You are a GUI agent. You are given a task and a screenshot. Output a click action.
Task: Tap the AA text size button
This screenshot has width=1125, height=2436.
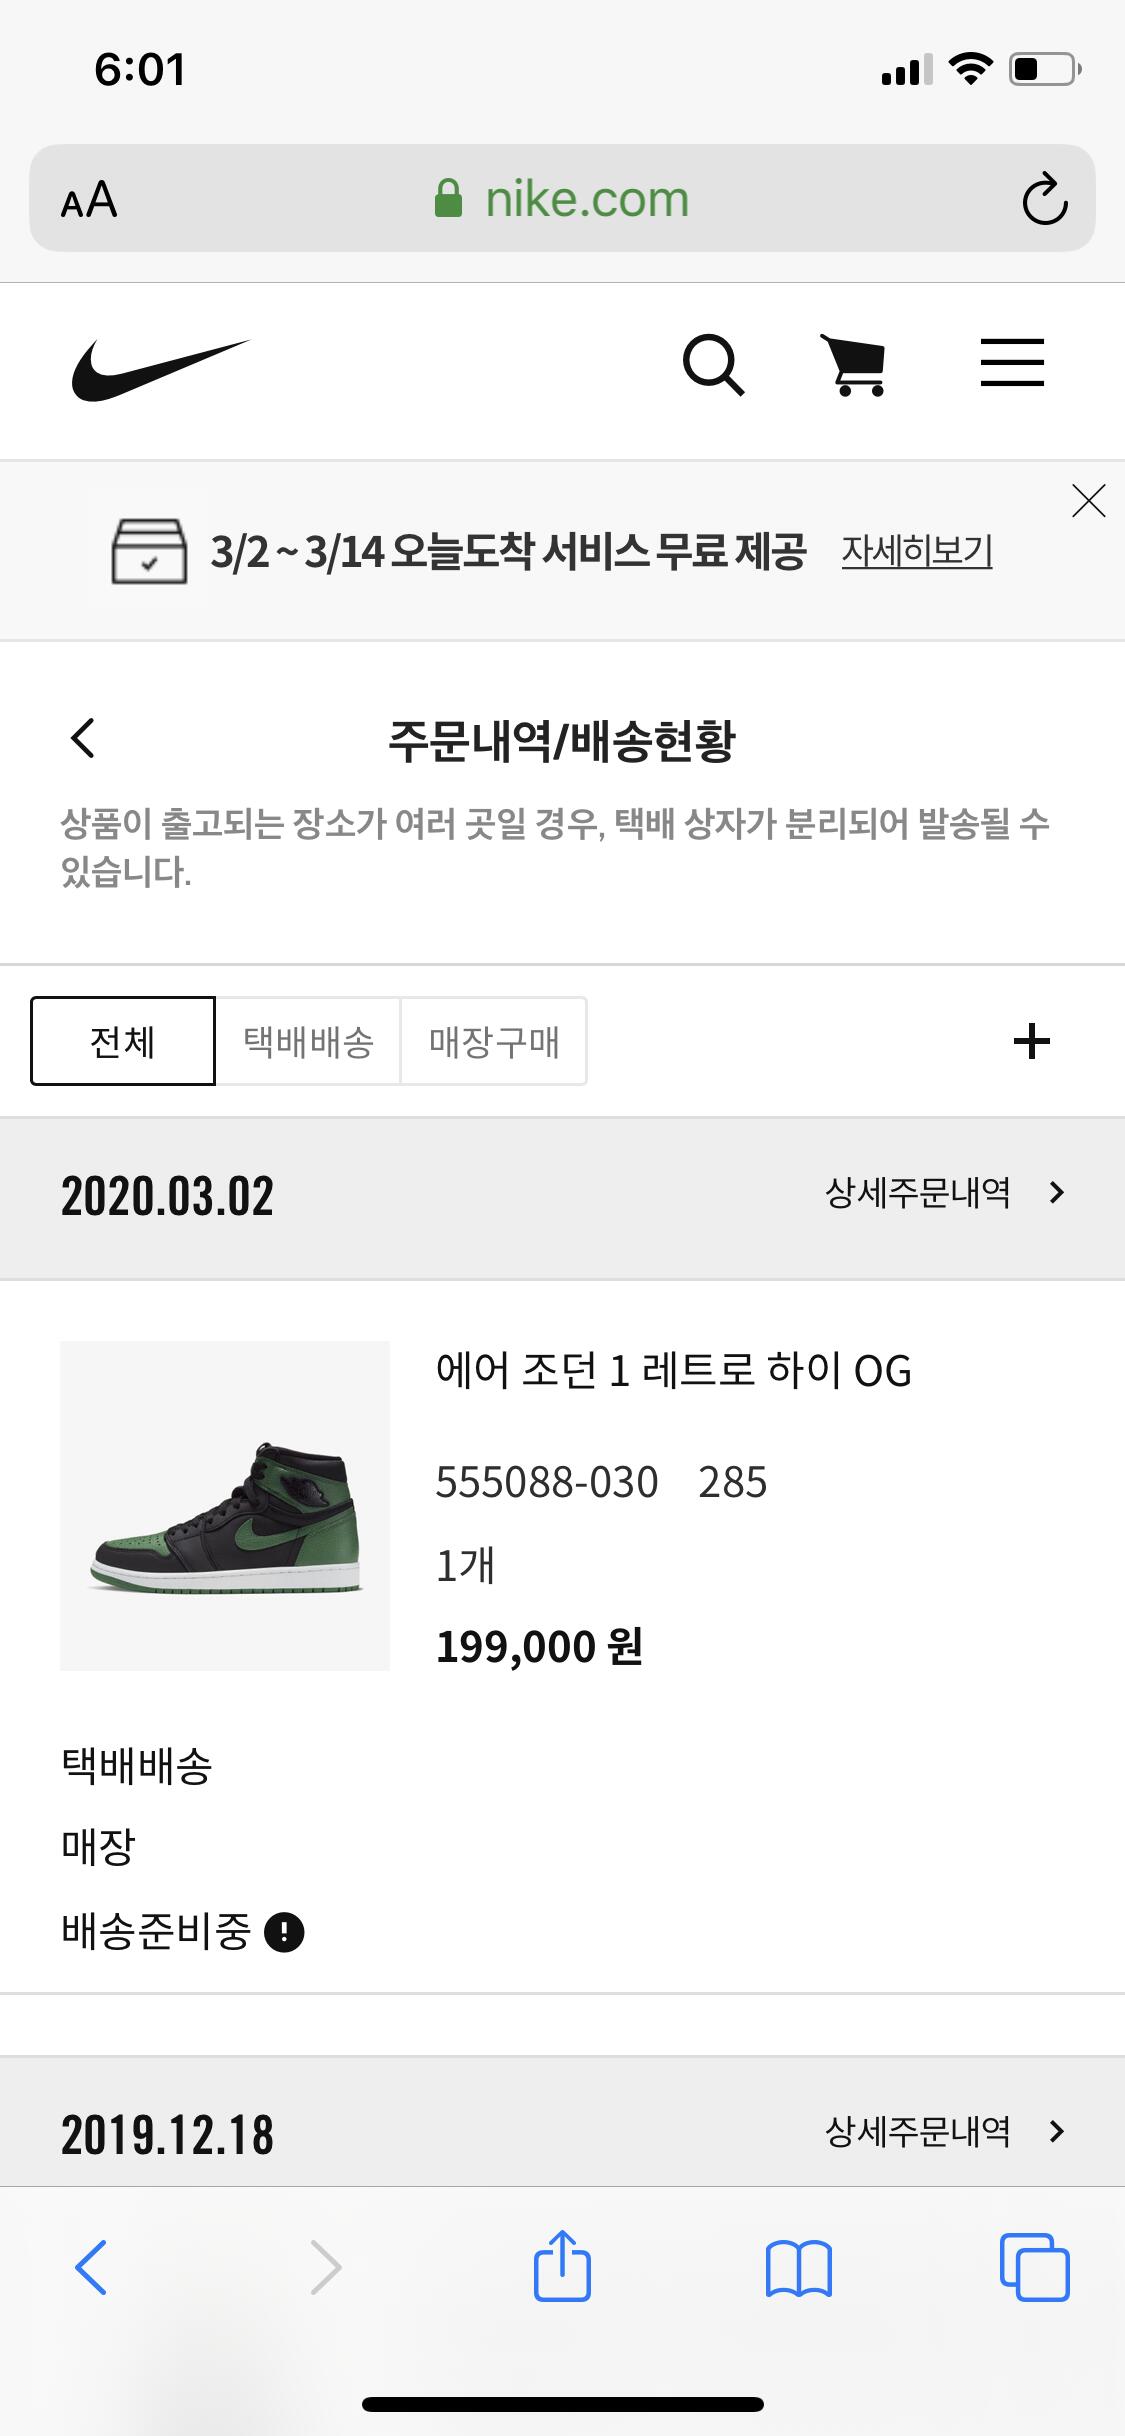tap(89, 200)
